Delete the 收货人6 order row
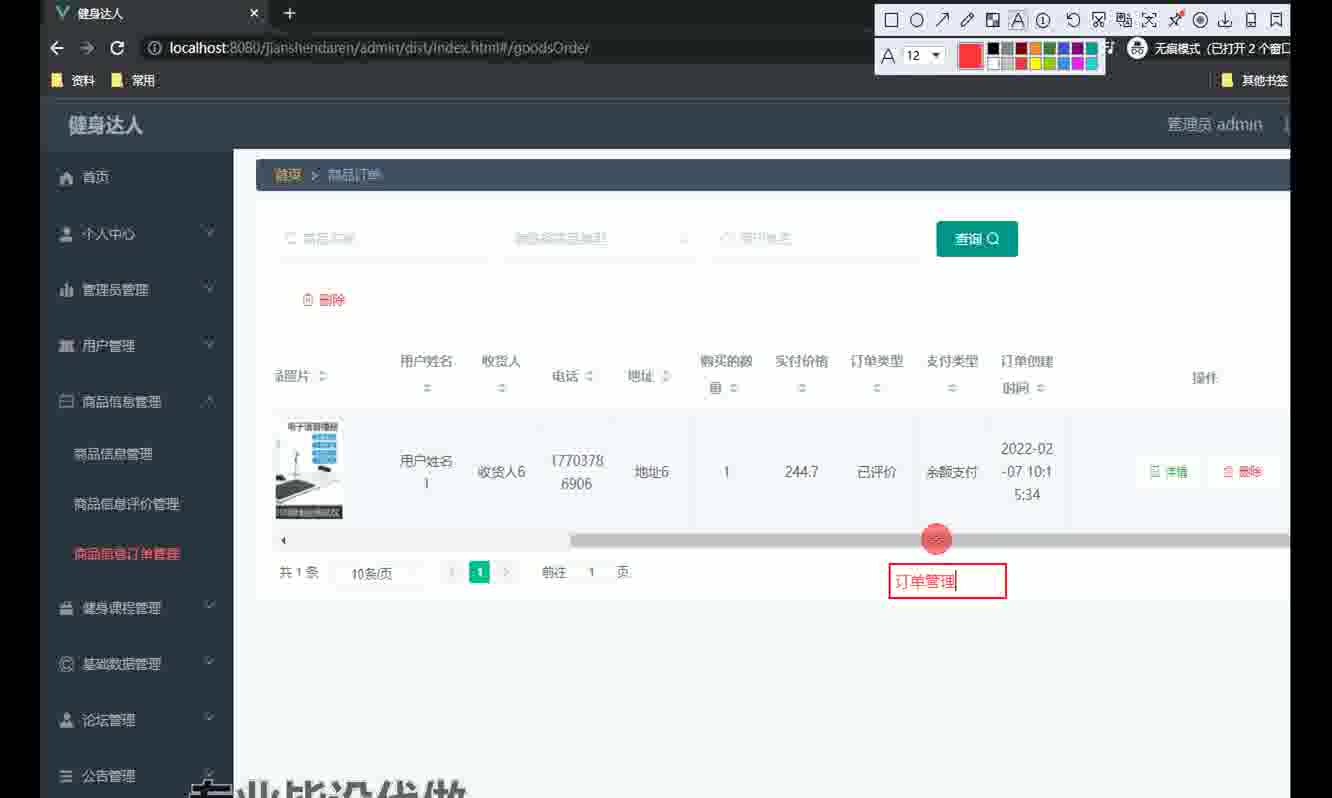Image resolution: width=1332 pixels, height=798 pixels. (1243, 472)
